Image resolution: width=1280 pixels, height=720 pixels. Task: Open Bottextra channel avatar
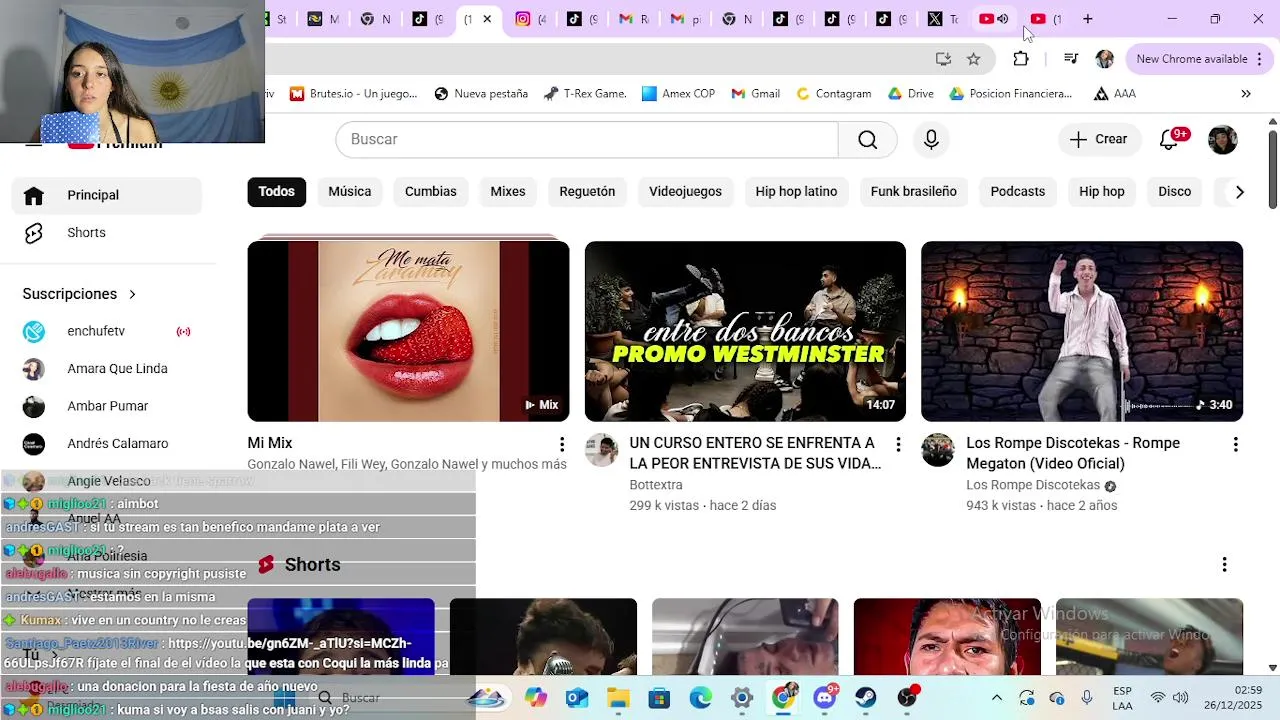click(601, 450)
